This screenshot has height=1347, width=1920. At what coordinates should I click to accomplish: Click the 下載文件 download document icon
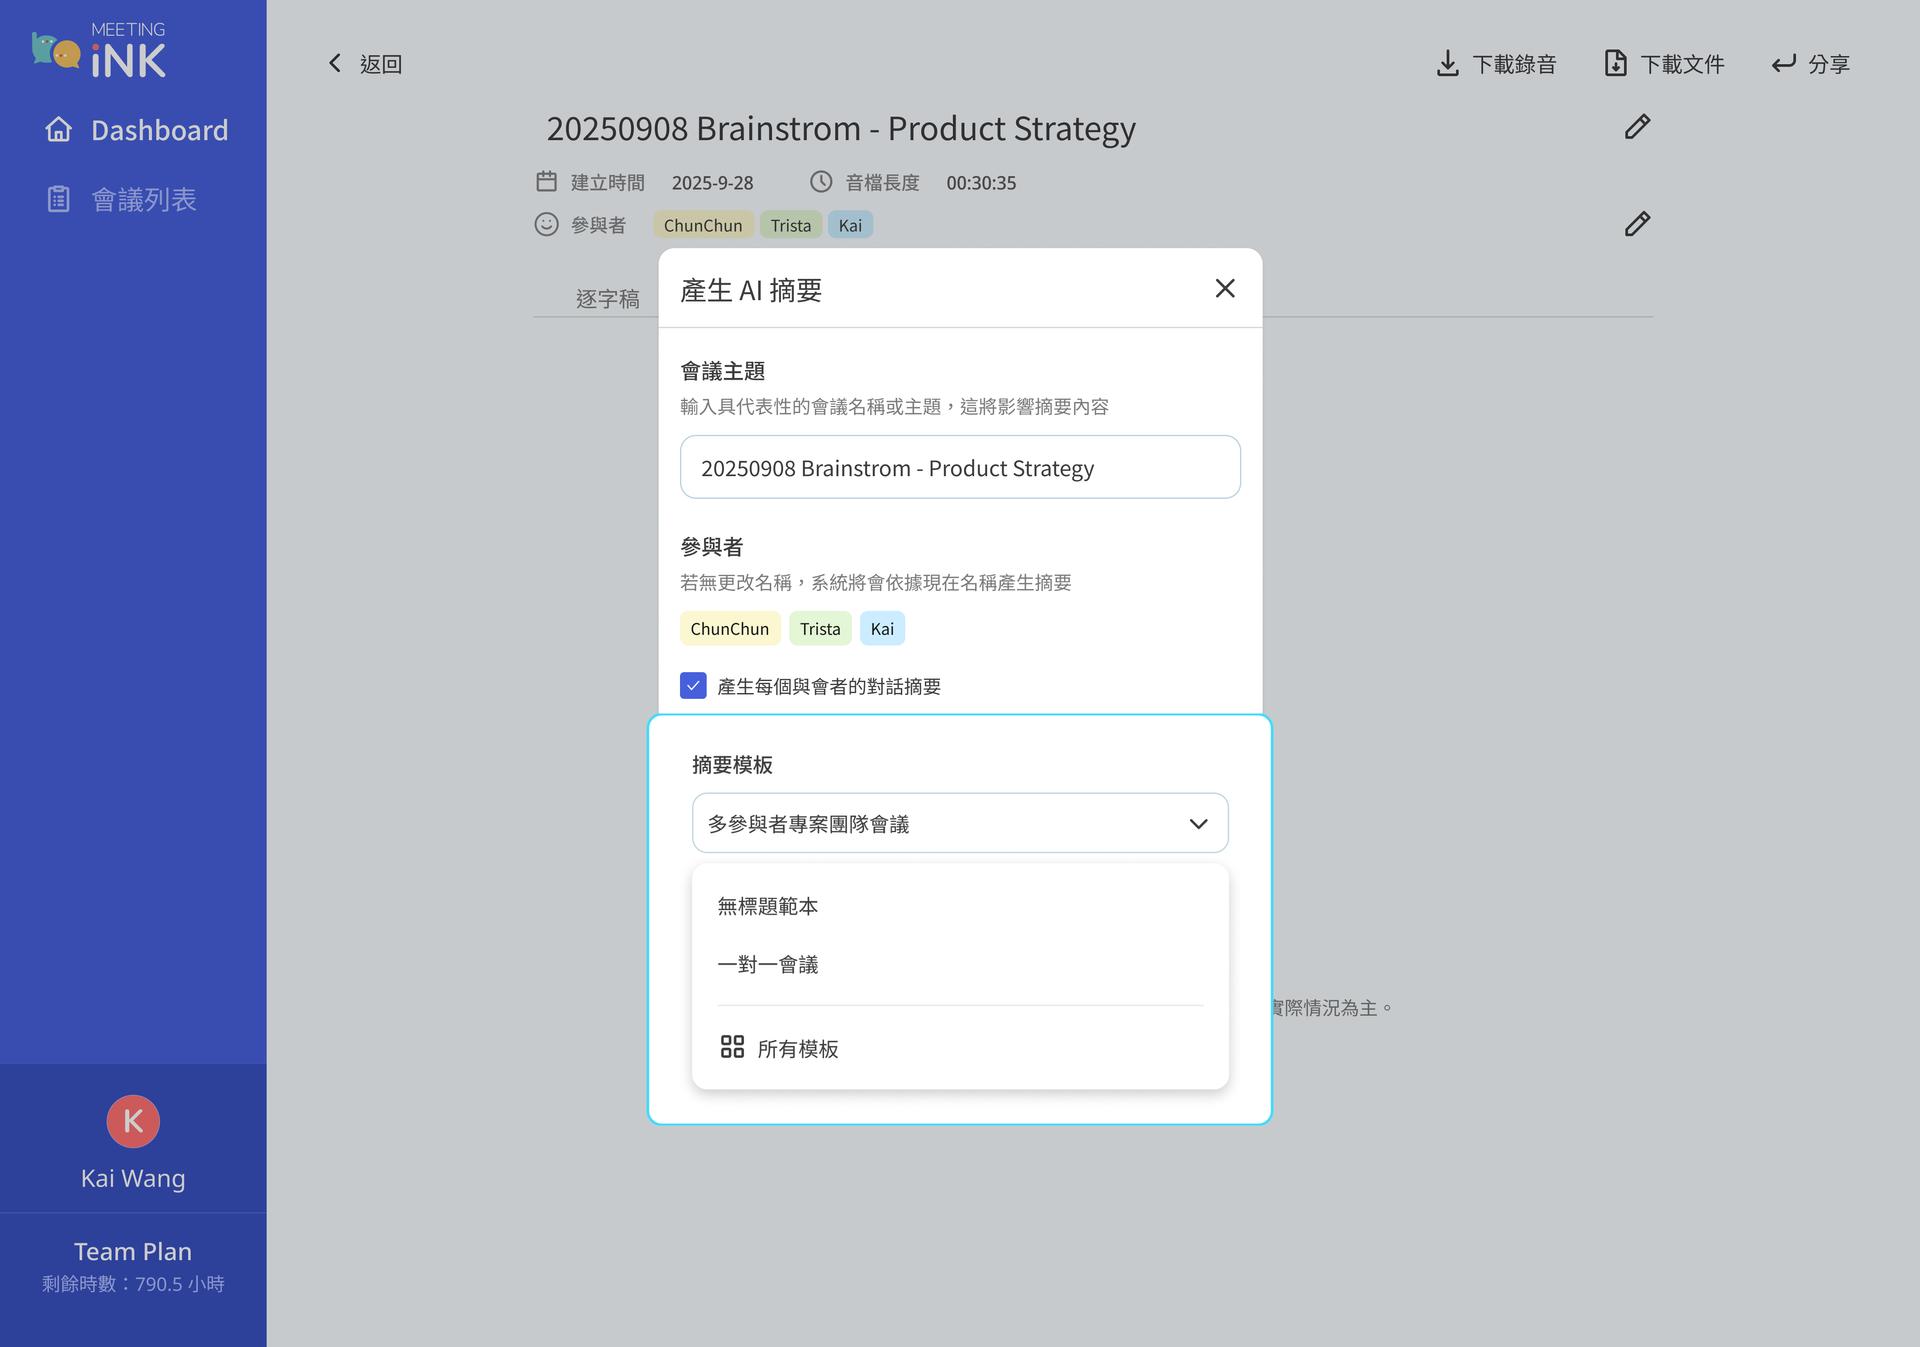[x=1615, y=64]
